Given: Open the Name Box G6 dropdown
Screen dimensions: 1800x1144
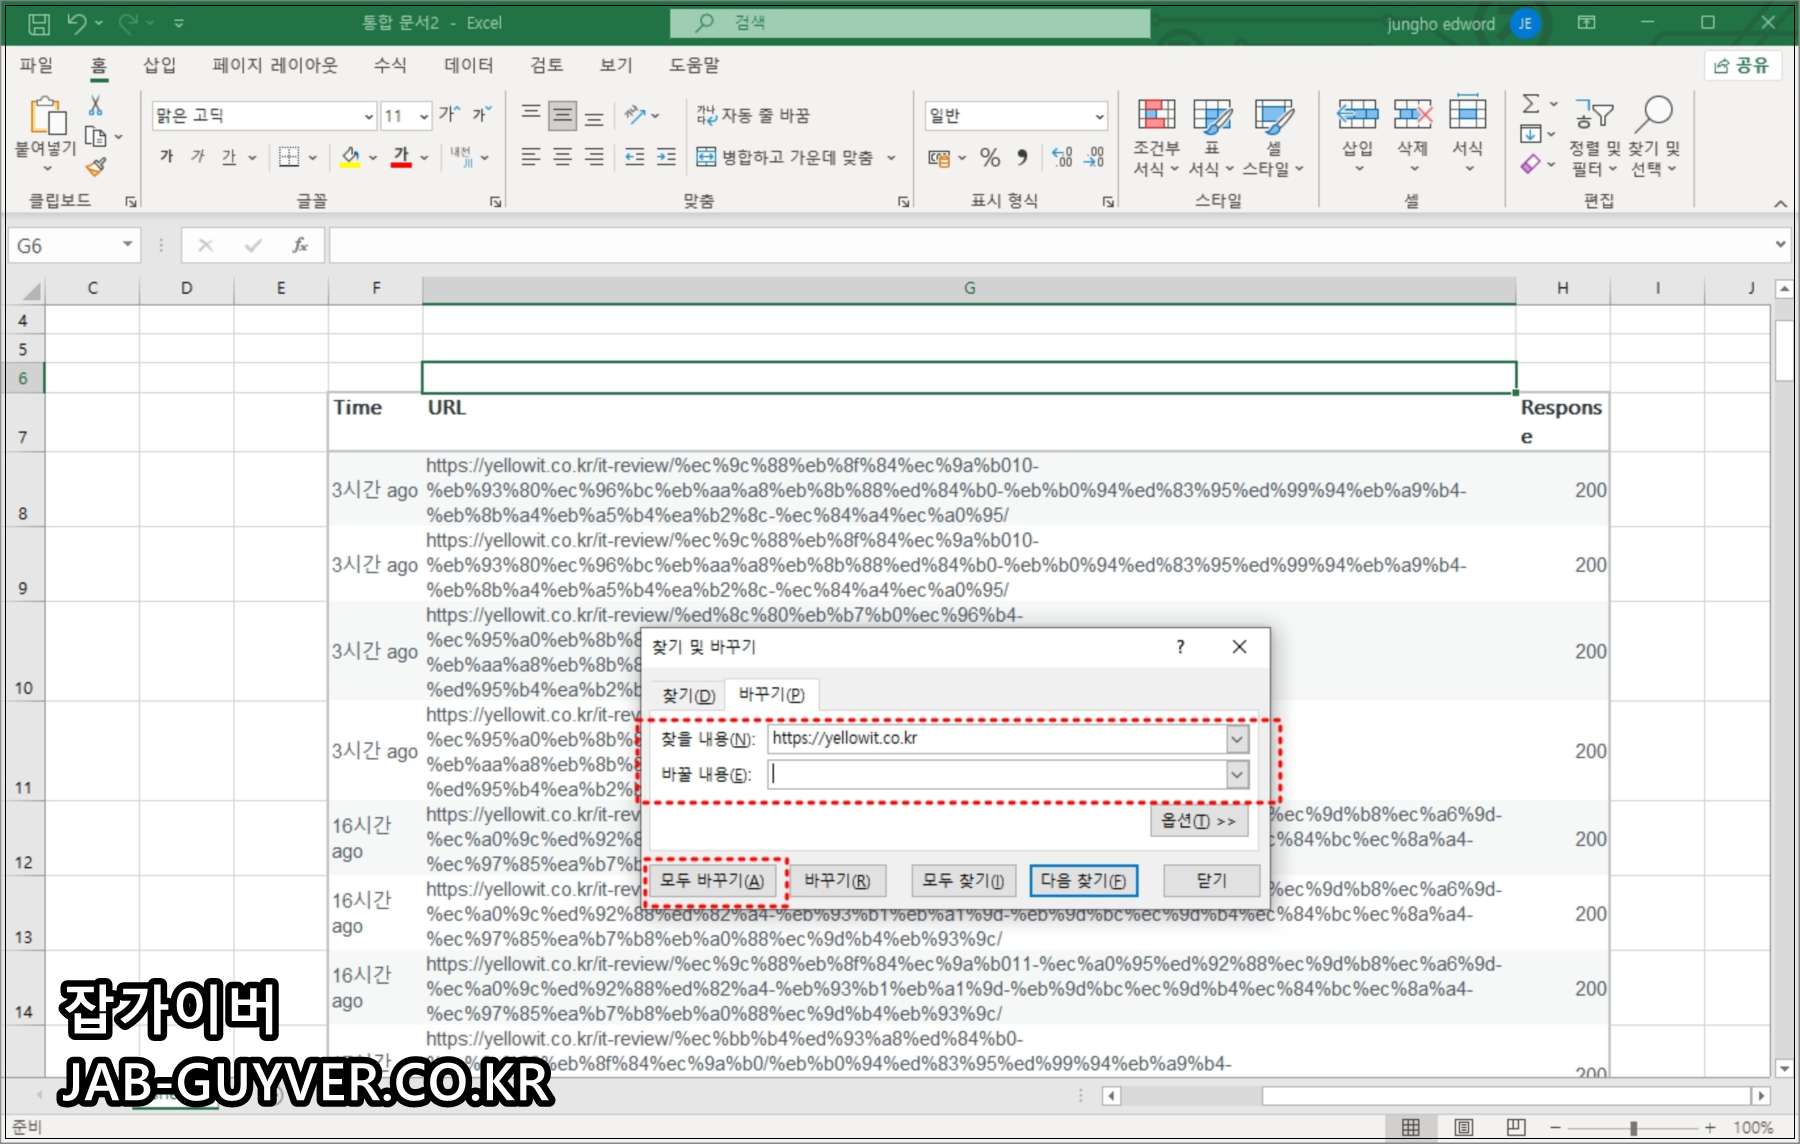Looking at the screenshot, I should [127, 245].
